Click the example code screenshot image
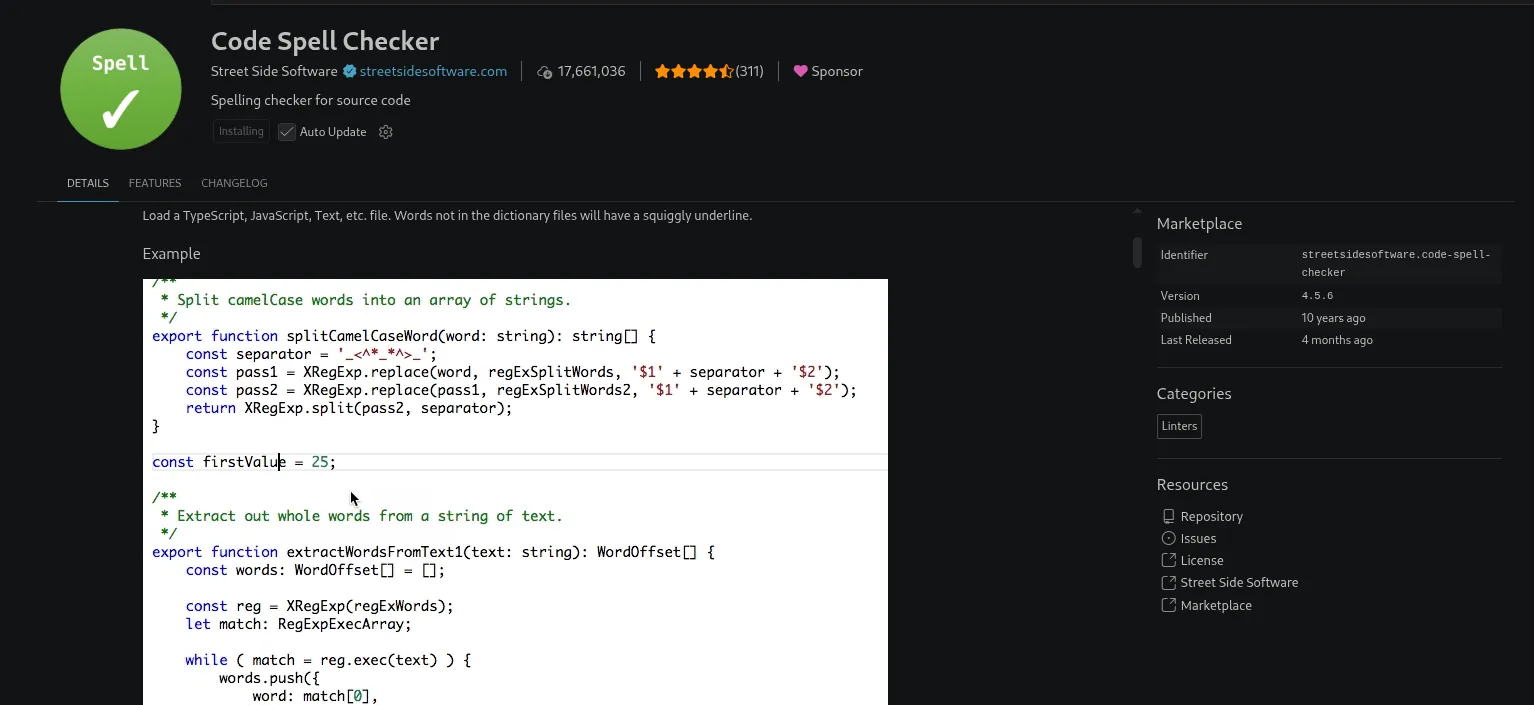Image resolution: width=1534 pixels, height=705 pixels. (515, 492)
